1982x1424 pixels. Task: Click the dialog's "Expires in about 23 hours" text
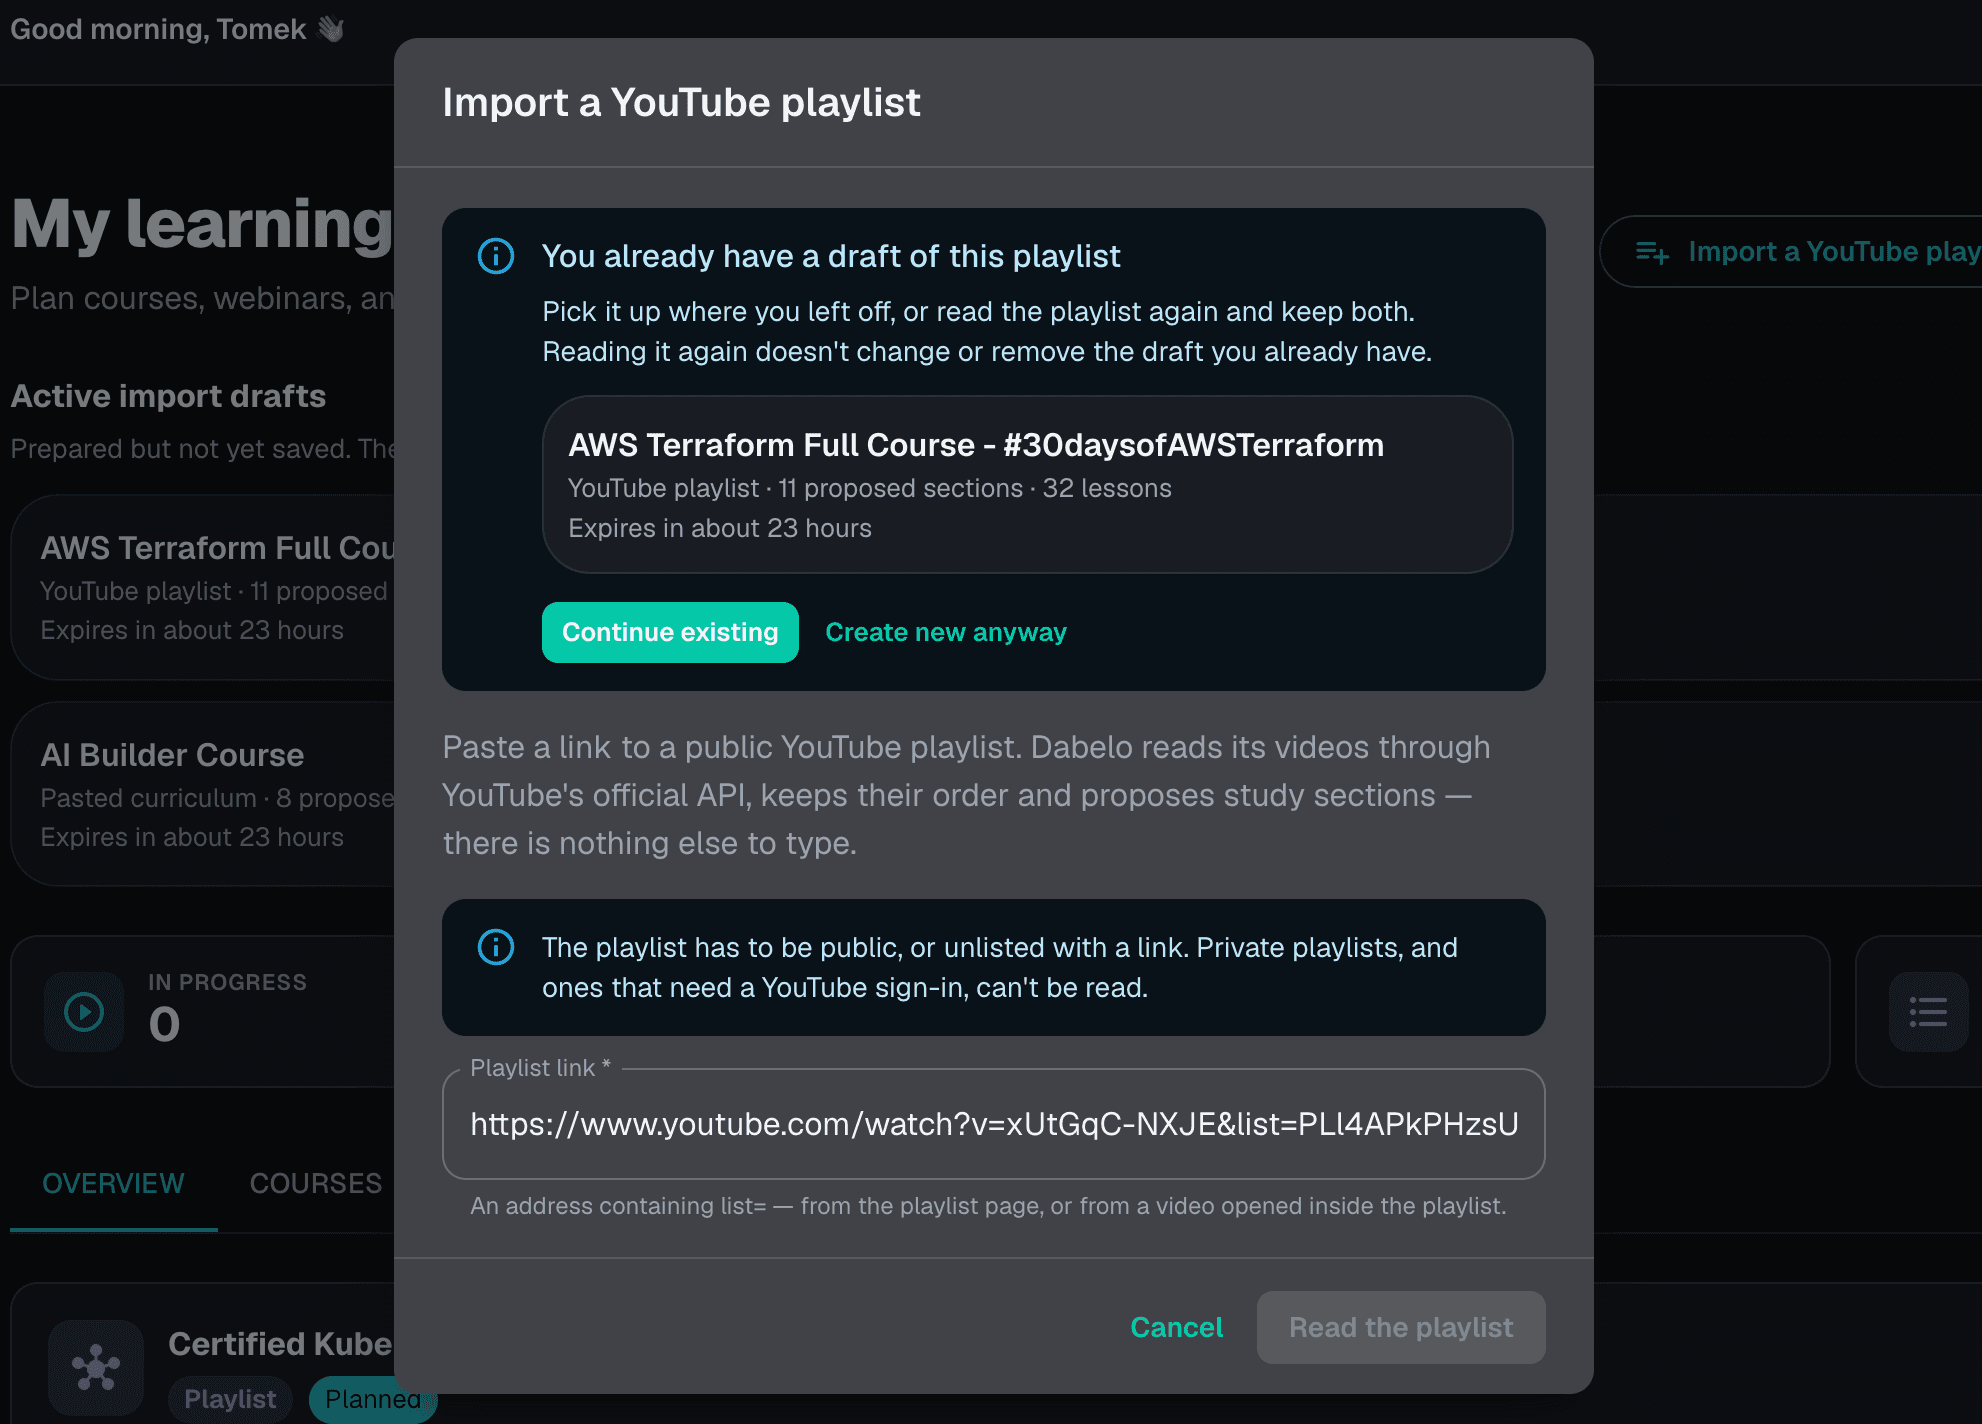click(720, 528)
